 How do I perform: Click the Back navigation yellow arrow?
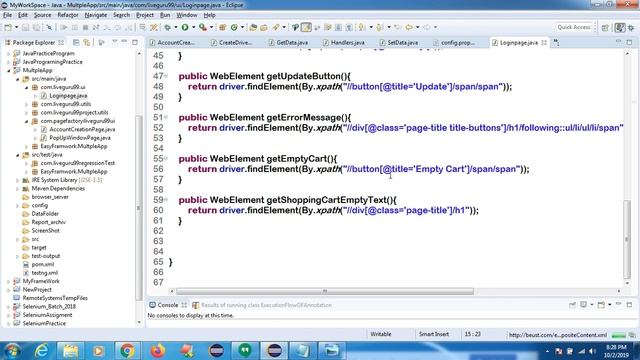[x=409, y=27]
